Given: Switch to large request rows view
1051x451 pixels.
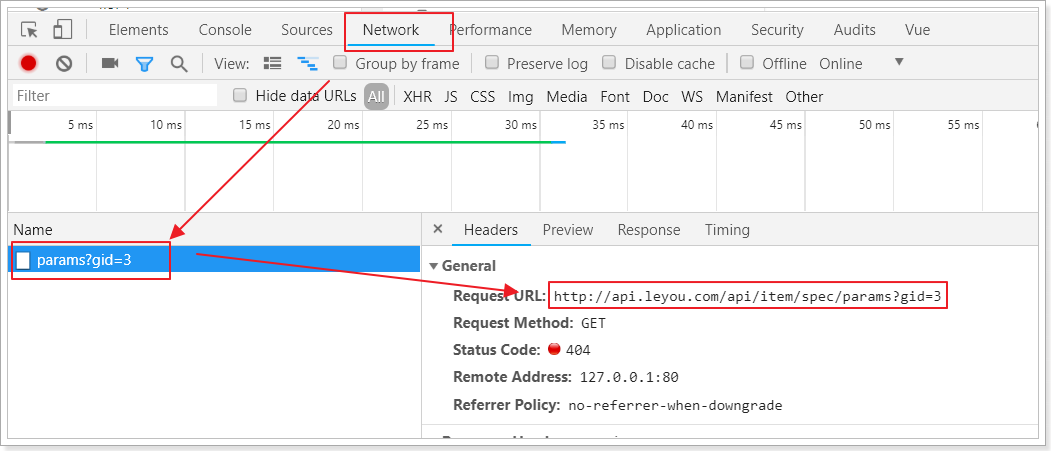Looking at the screenshot, I should click(272, 64).
